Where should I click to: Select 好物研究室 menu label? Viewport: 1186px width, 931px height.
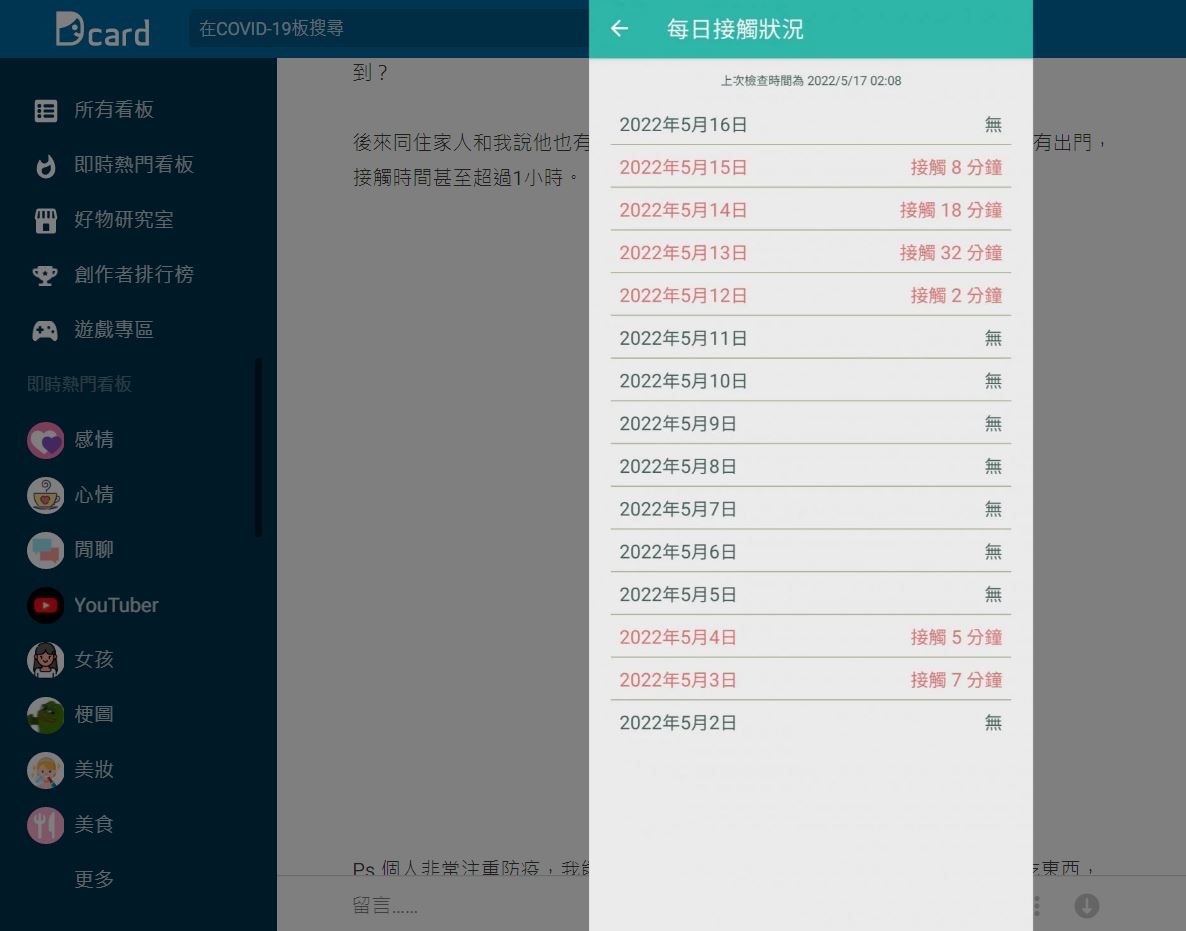[x=124, y=220]
